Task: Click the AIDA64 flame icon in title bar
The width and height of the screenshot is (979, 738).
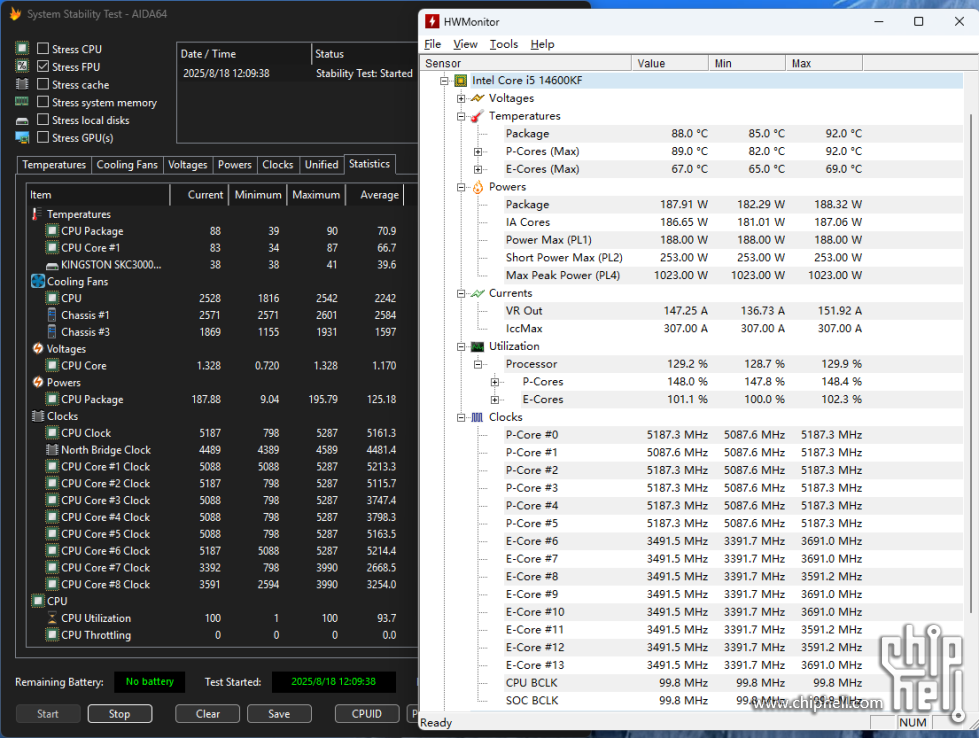Action: point(16,14)
